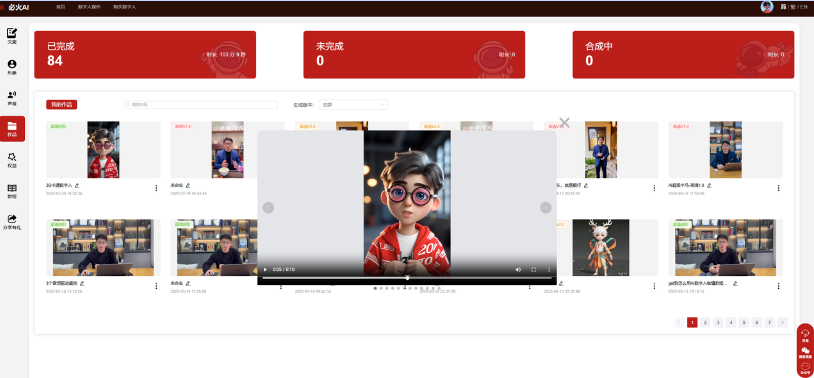
Task: Click edit pencil next to 3个音频驱动案例
Action: point(82,284)
